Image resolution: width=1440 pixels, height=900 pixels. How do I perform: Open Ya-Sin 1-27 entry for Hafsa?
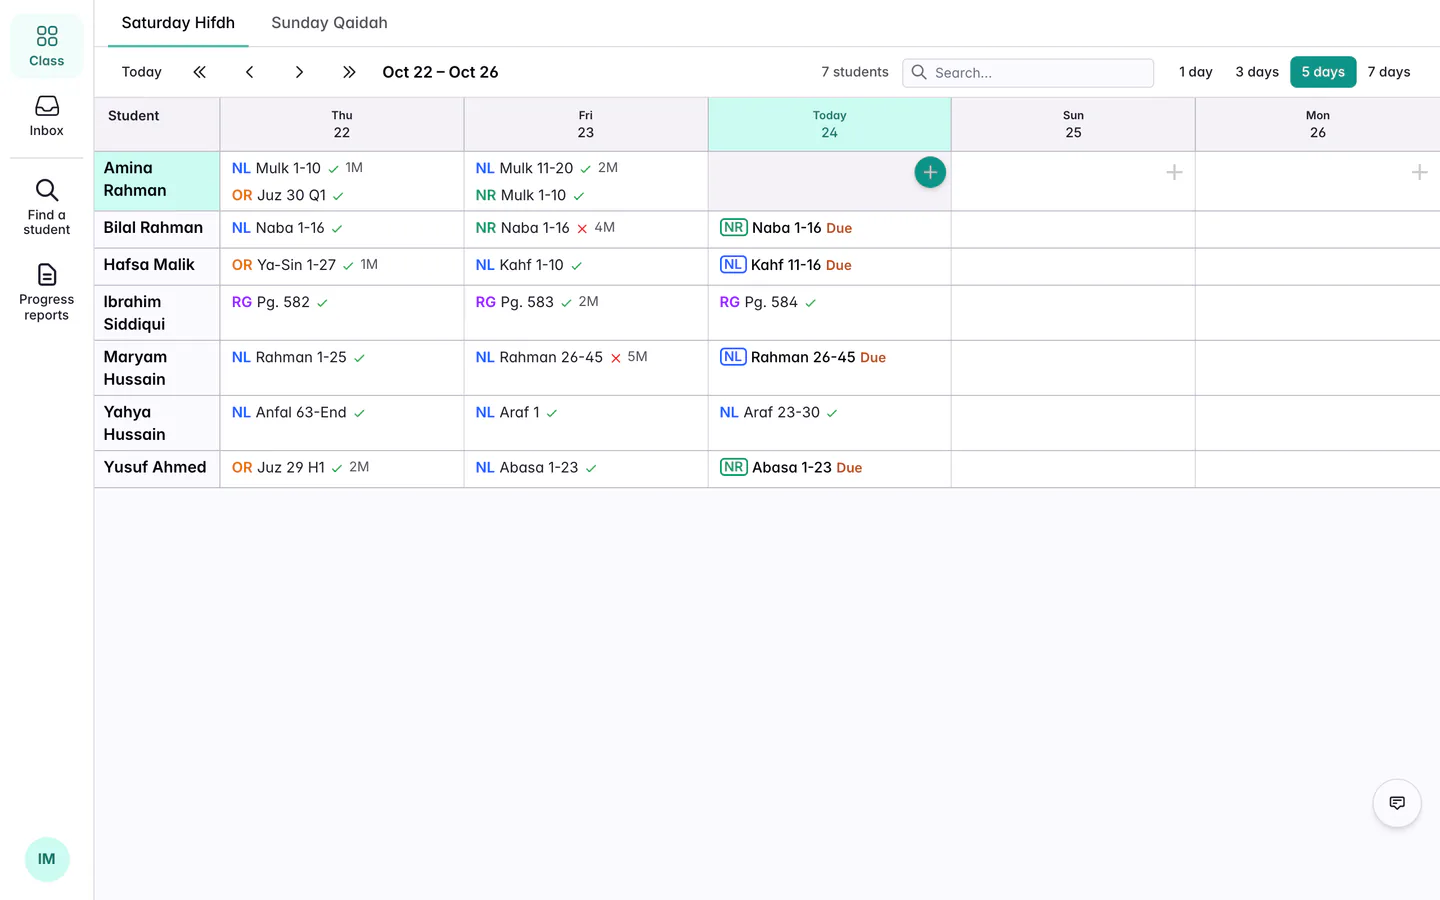click(305, 265)
